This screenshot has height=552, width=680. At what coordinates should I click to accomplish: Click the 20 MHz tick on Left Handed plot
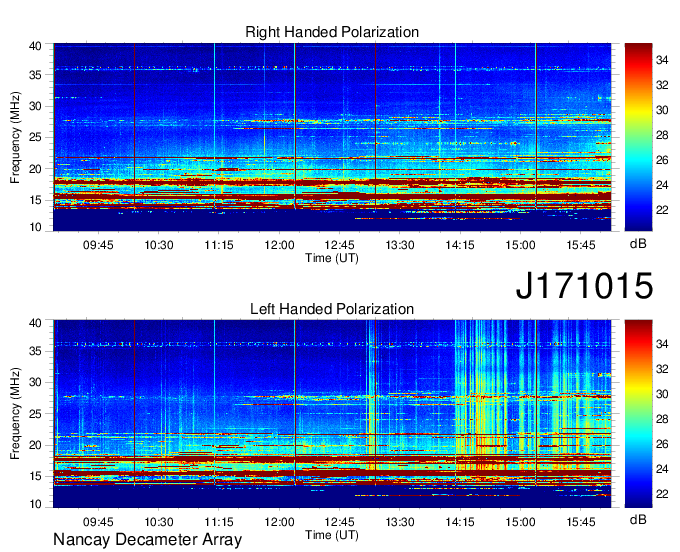tap(36, 445)
